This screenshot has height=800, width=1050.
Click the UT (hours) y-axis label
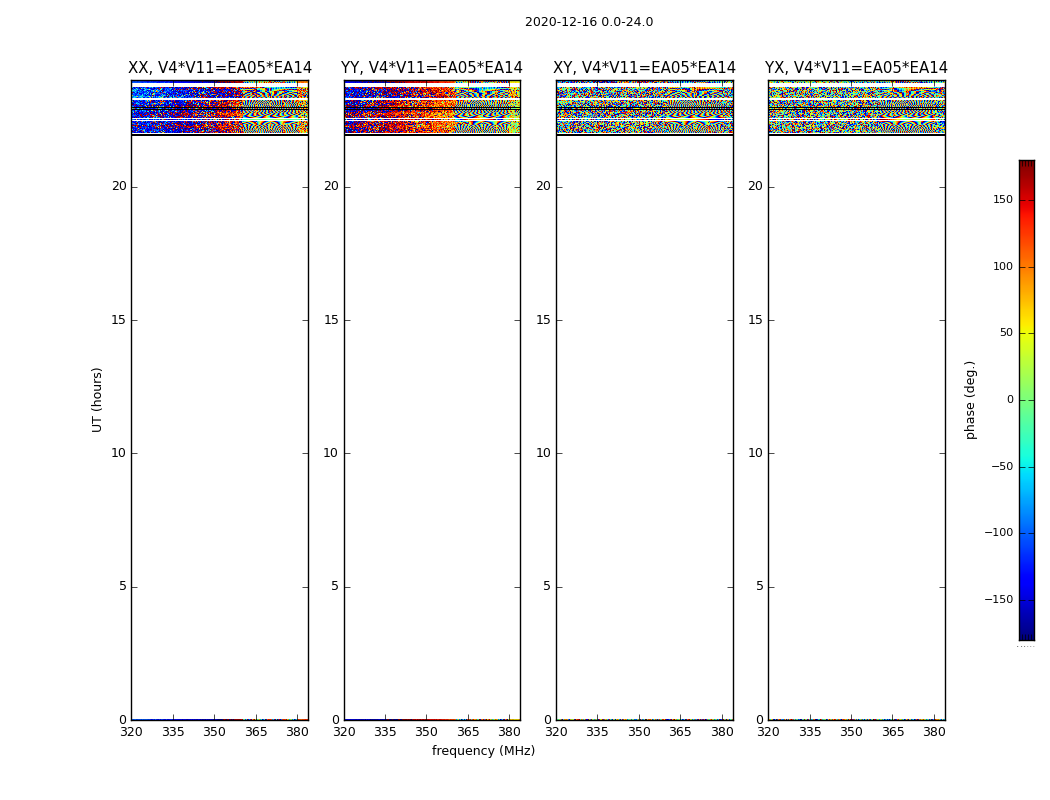pos(98,399)
